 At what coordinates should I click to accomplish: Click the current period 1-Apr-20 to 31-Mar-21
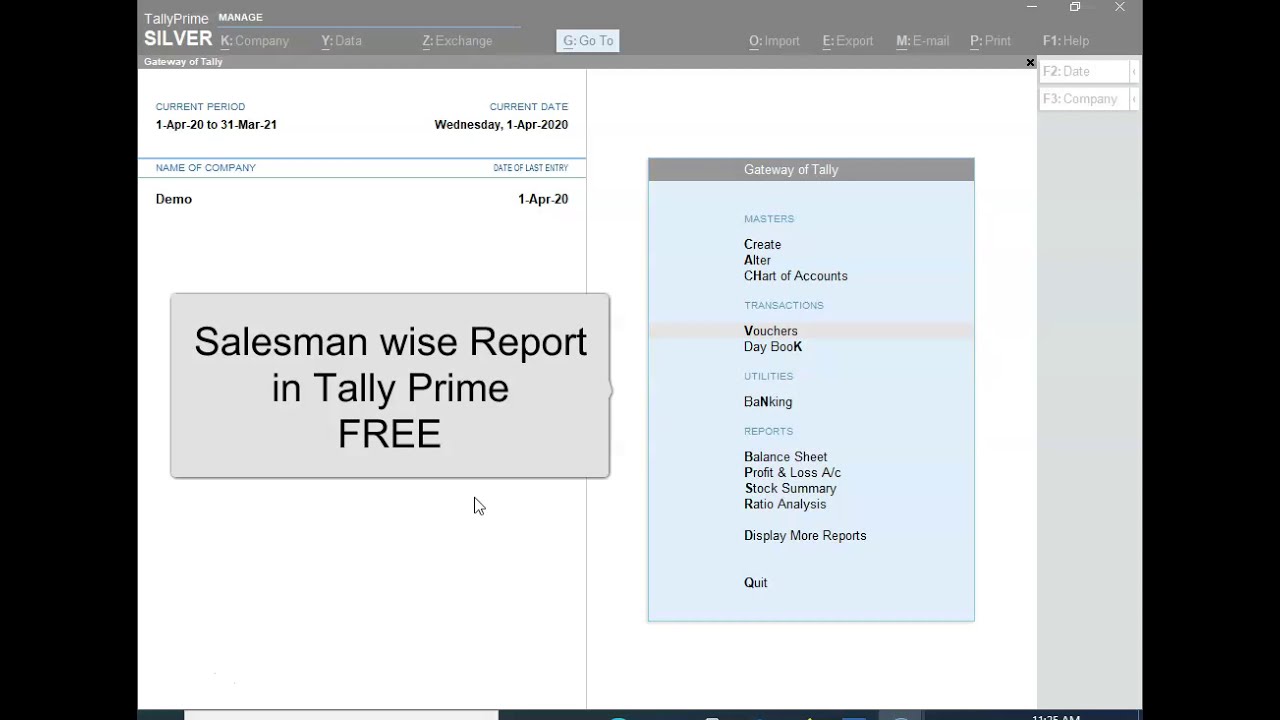(x=216, y=125)
